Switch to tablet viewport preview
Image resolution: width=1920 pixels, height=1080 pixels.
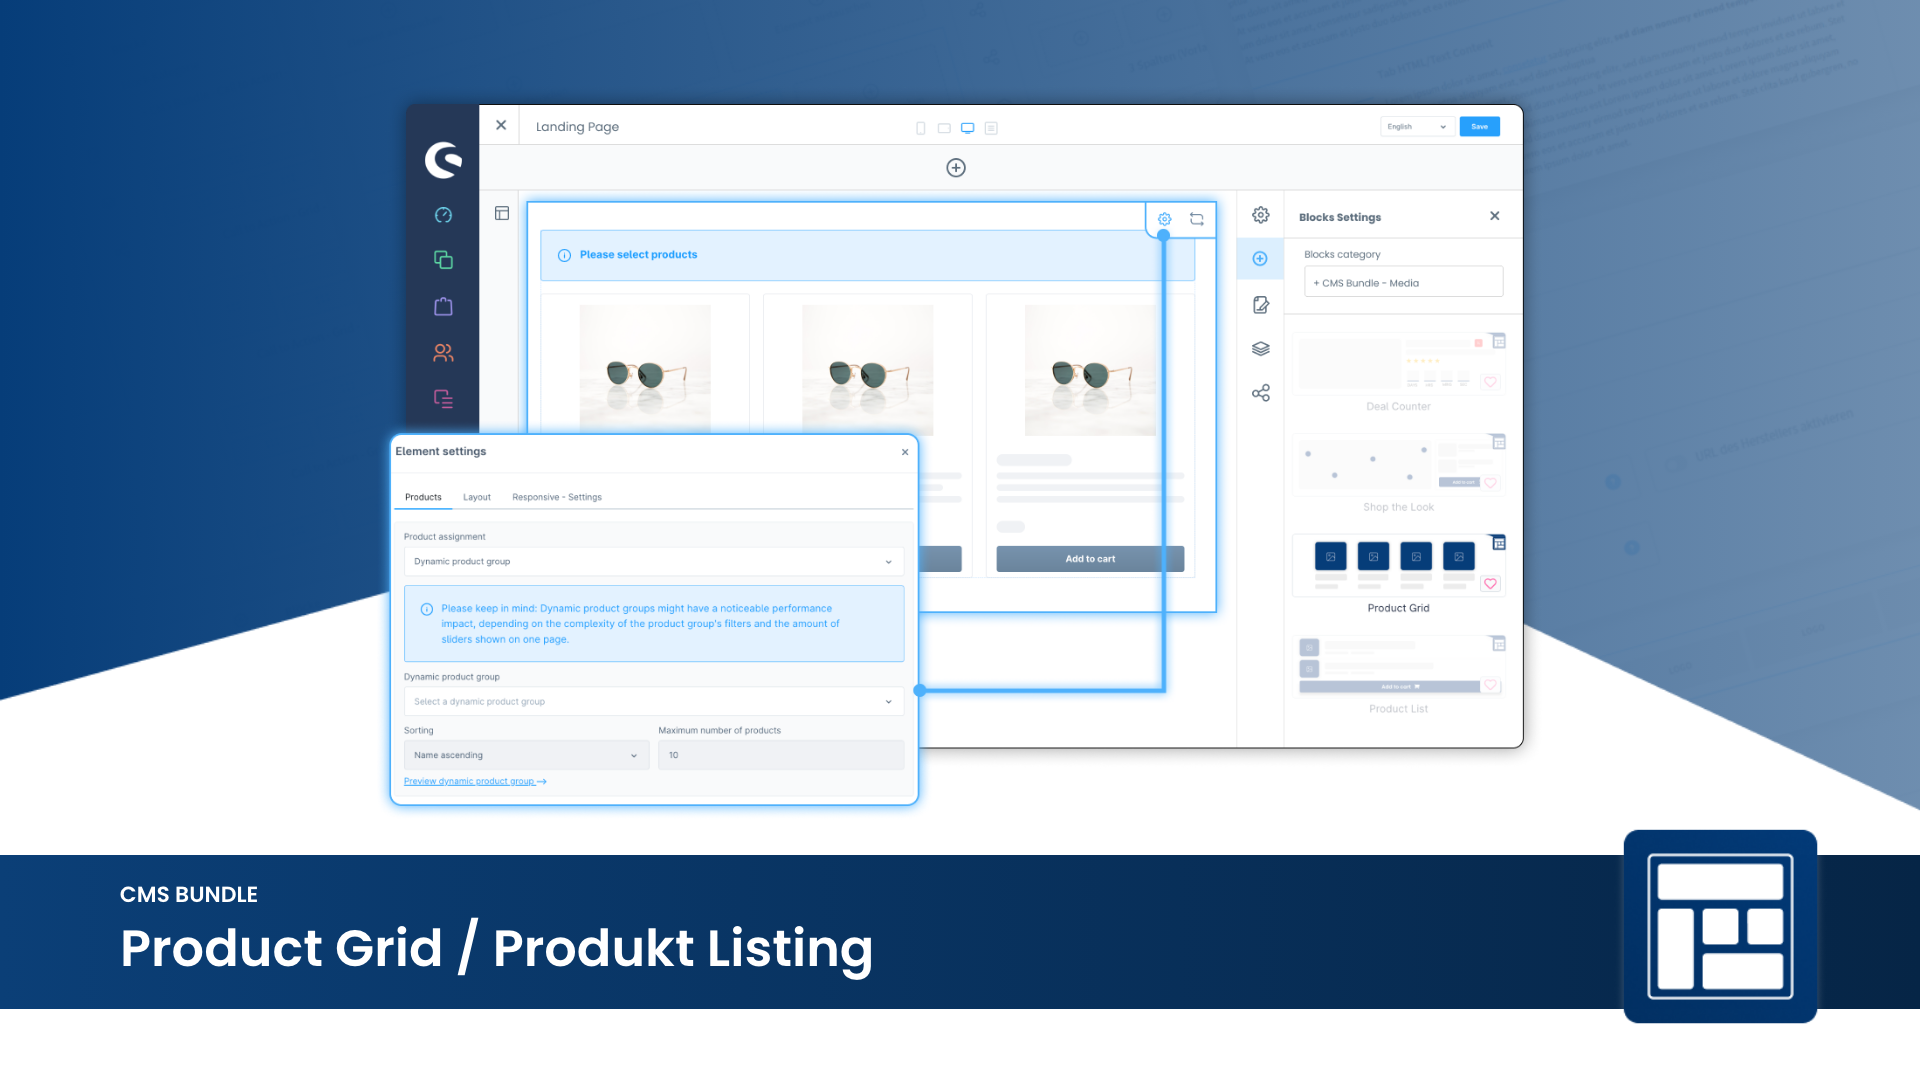pos(944,128)
